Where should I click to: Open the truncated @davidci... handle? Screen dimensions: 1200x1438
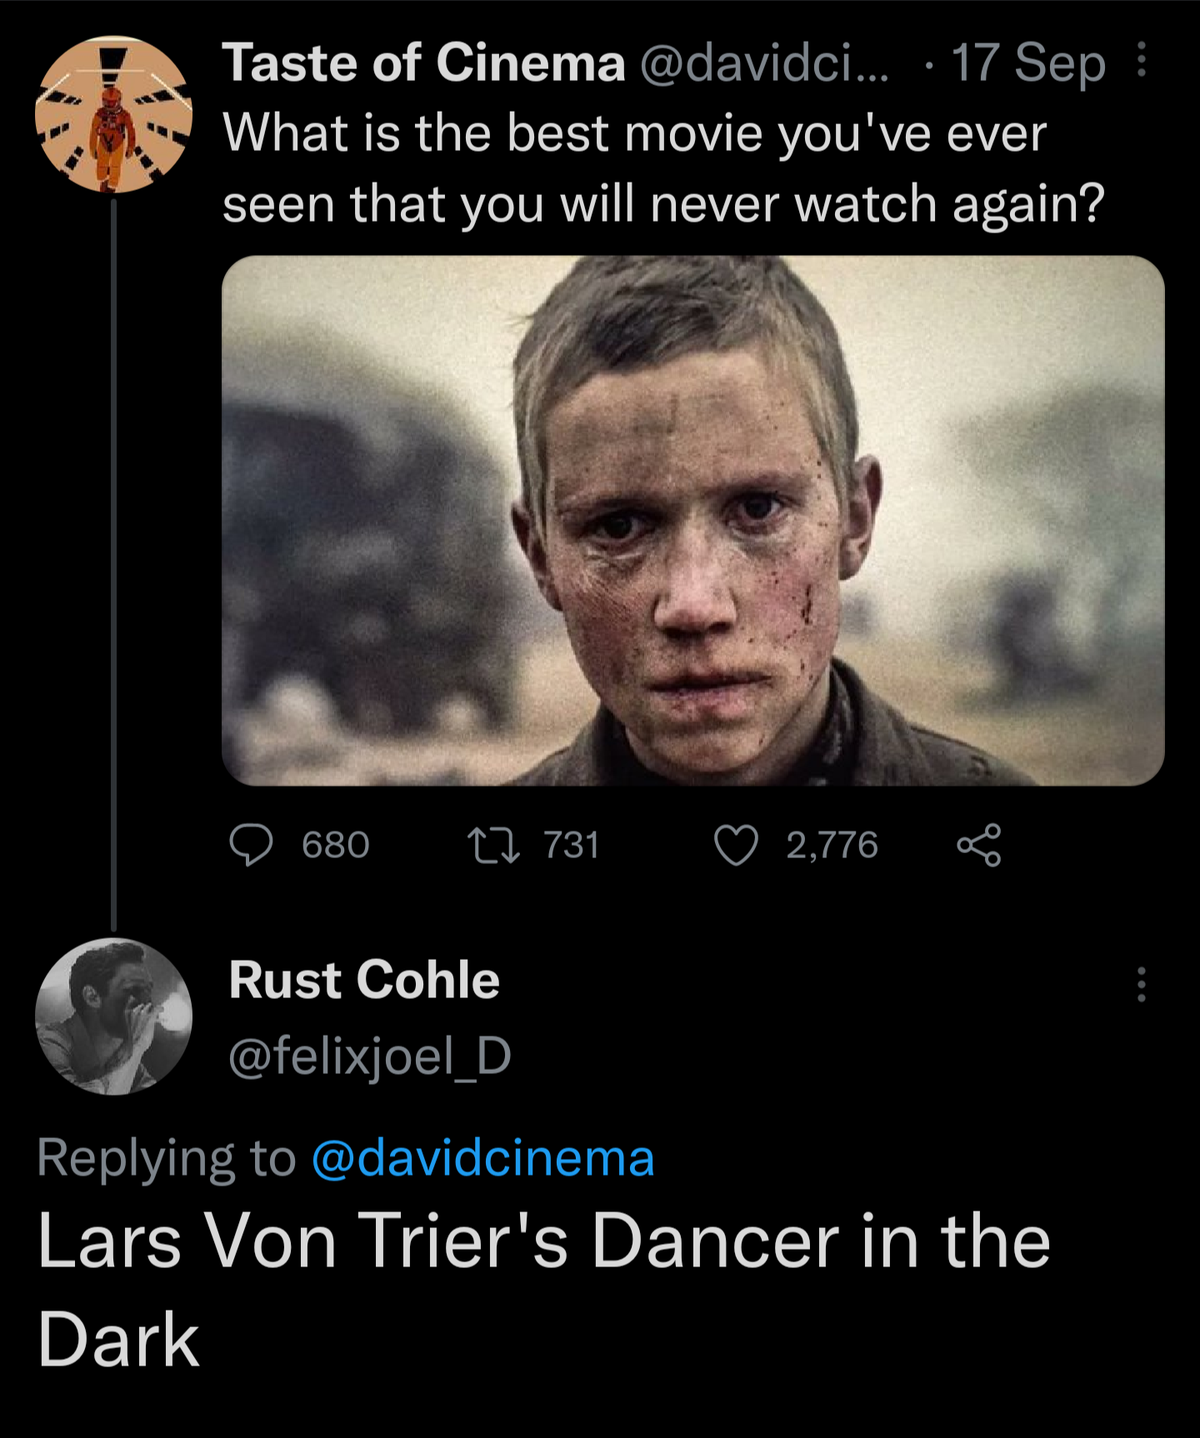click(763, 64)
